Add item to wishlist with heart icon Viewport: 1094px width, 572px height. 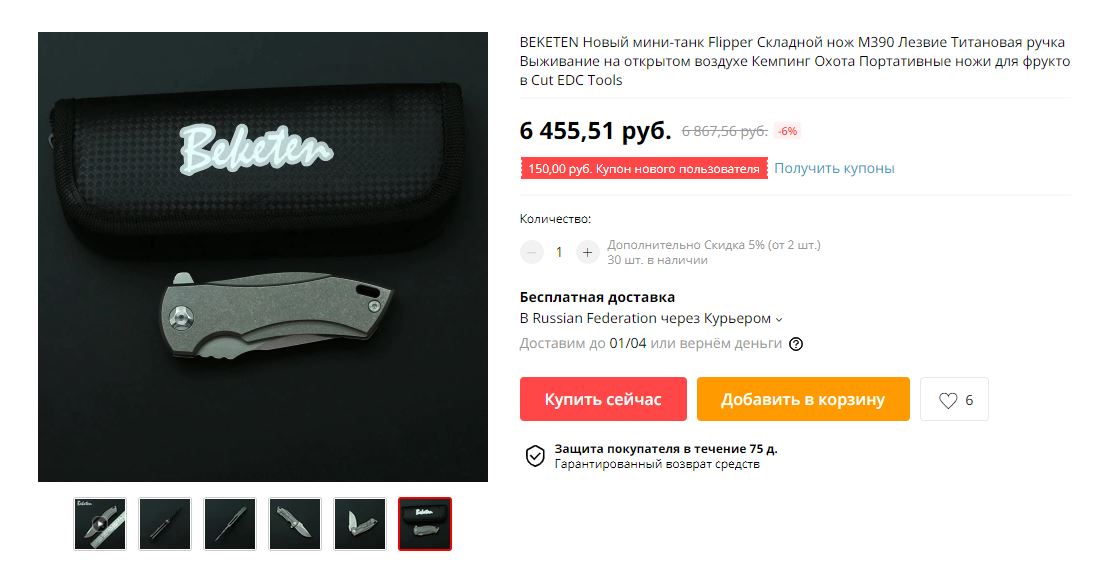[954, 400]
